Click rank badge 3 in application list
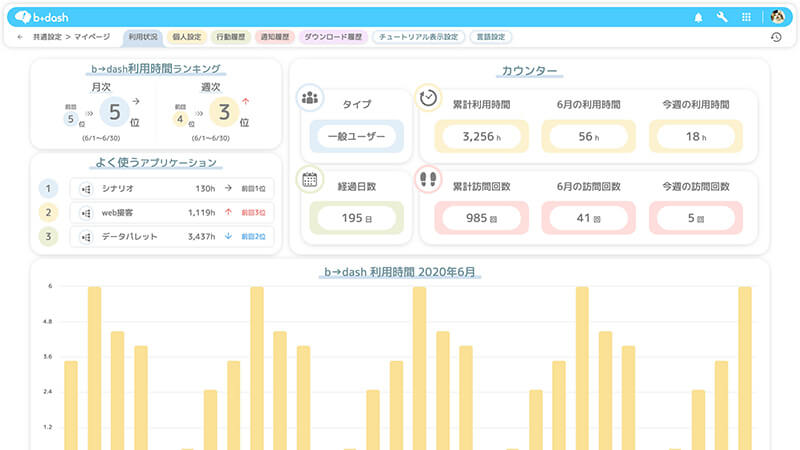800x450 pixels. (x=48, y=236)
